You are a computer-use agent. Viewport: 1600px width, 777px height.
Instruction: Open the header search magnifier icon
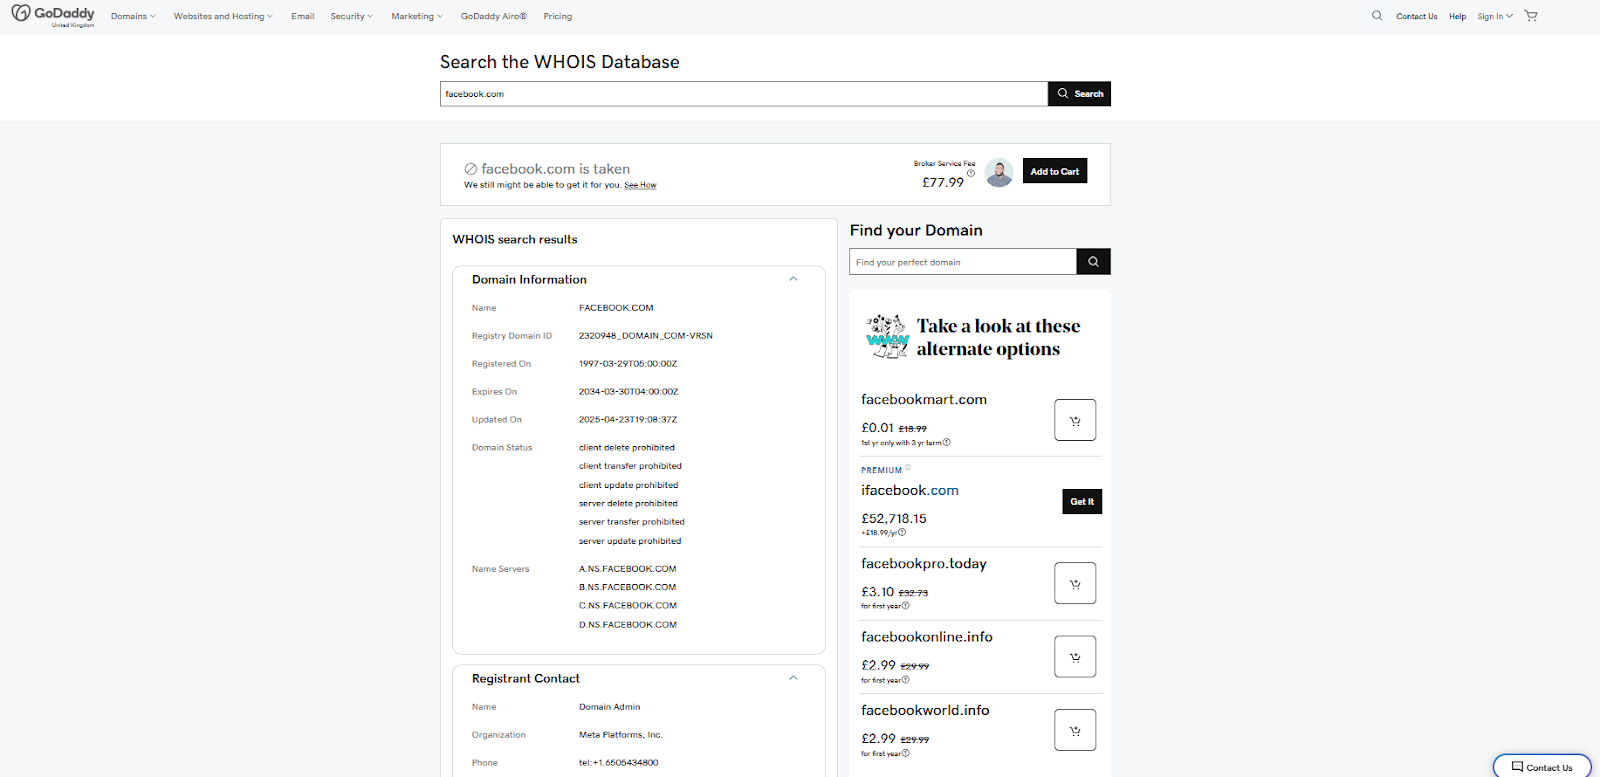(1377, 16)
